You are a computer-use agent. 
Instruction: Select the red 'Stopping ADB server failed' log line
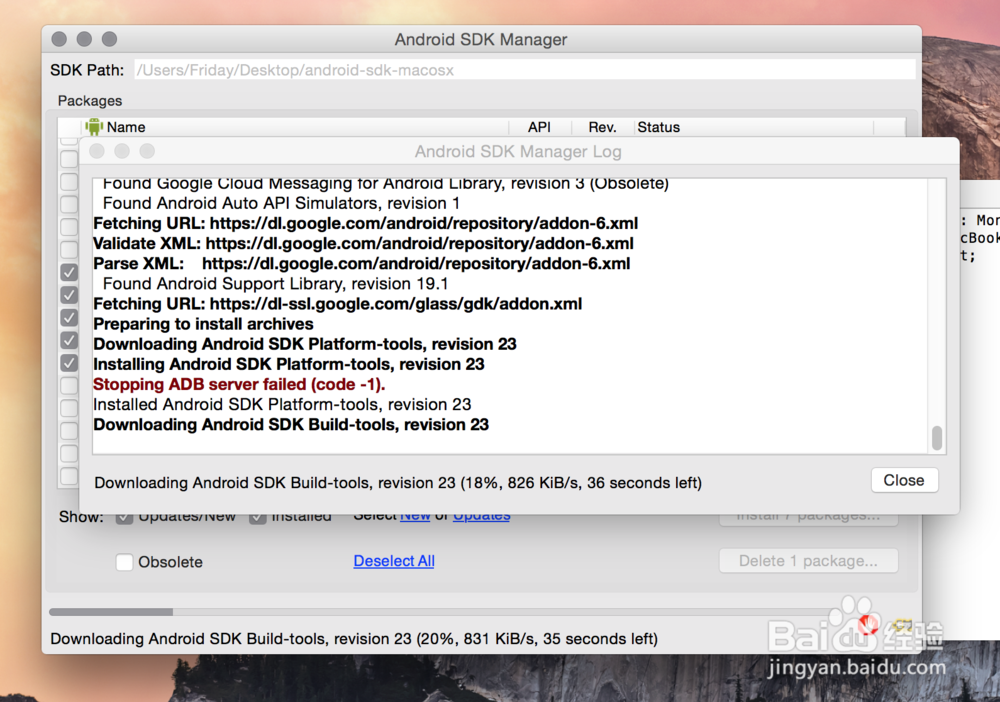point(239,384)
